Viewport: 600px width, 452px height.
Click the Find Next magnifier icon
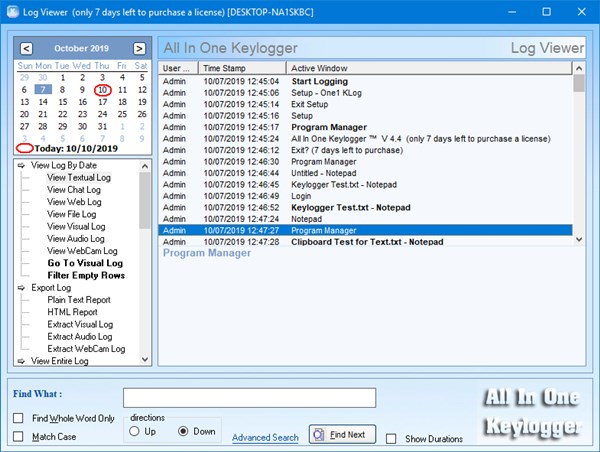pyautogui.click(x=318, y=435)
